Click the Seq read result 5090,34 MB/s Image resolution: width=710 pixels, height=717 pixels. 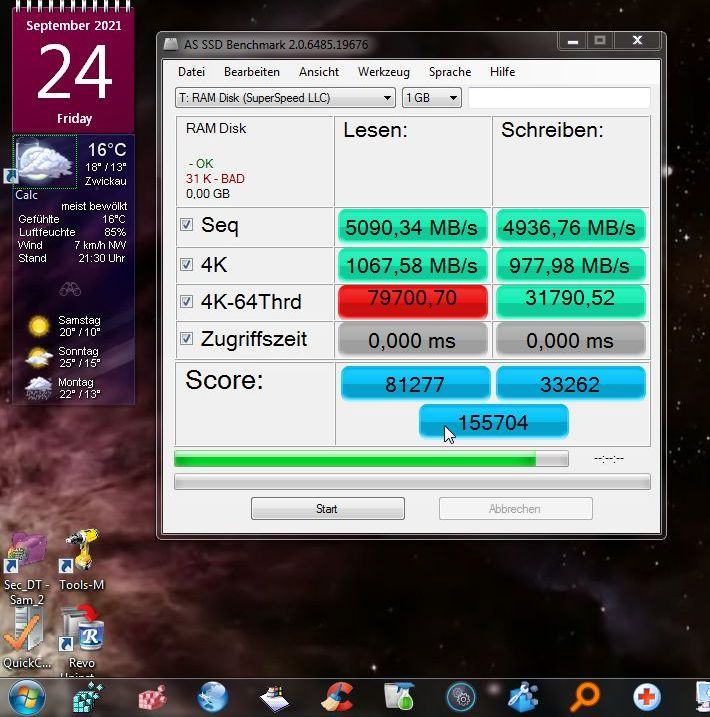click(412, 227)
